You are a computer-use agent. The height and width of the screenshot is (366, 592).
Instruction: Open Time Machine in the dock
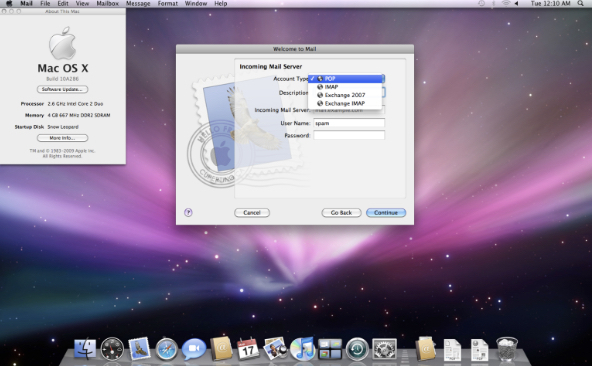click(357, 349)
